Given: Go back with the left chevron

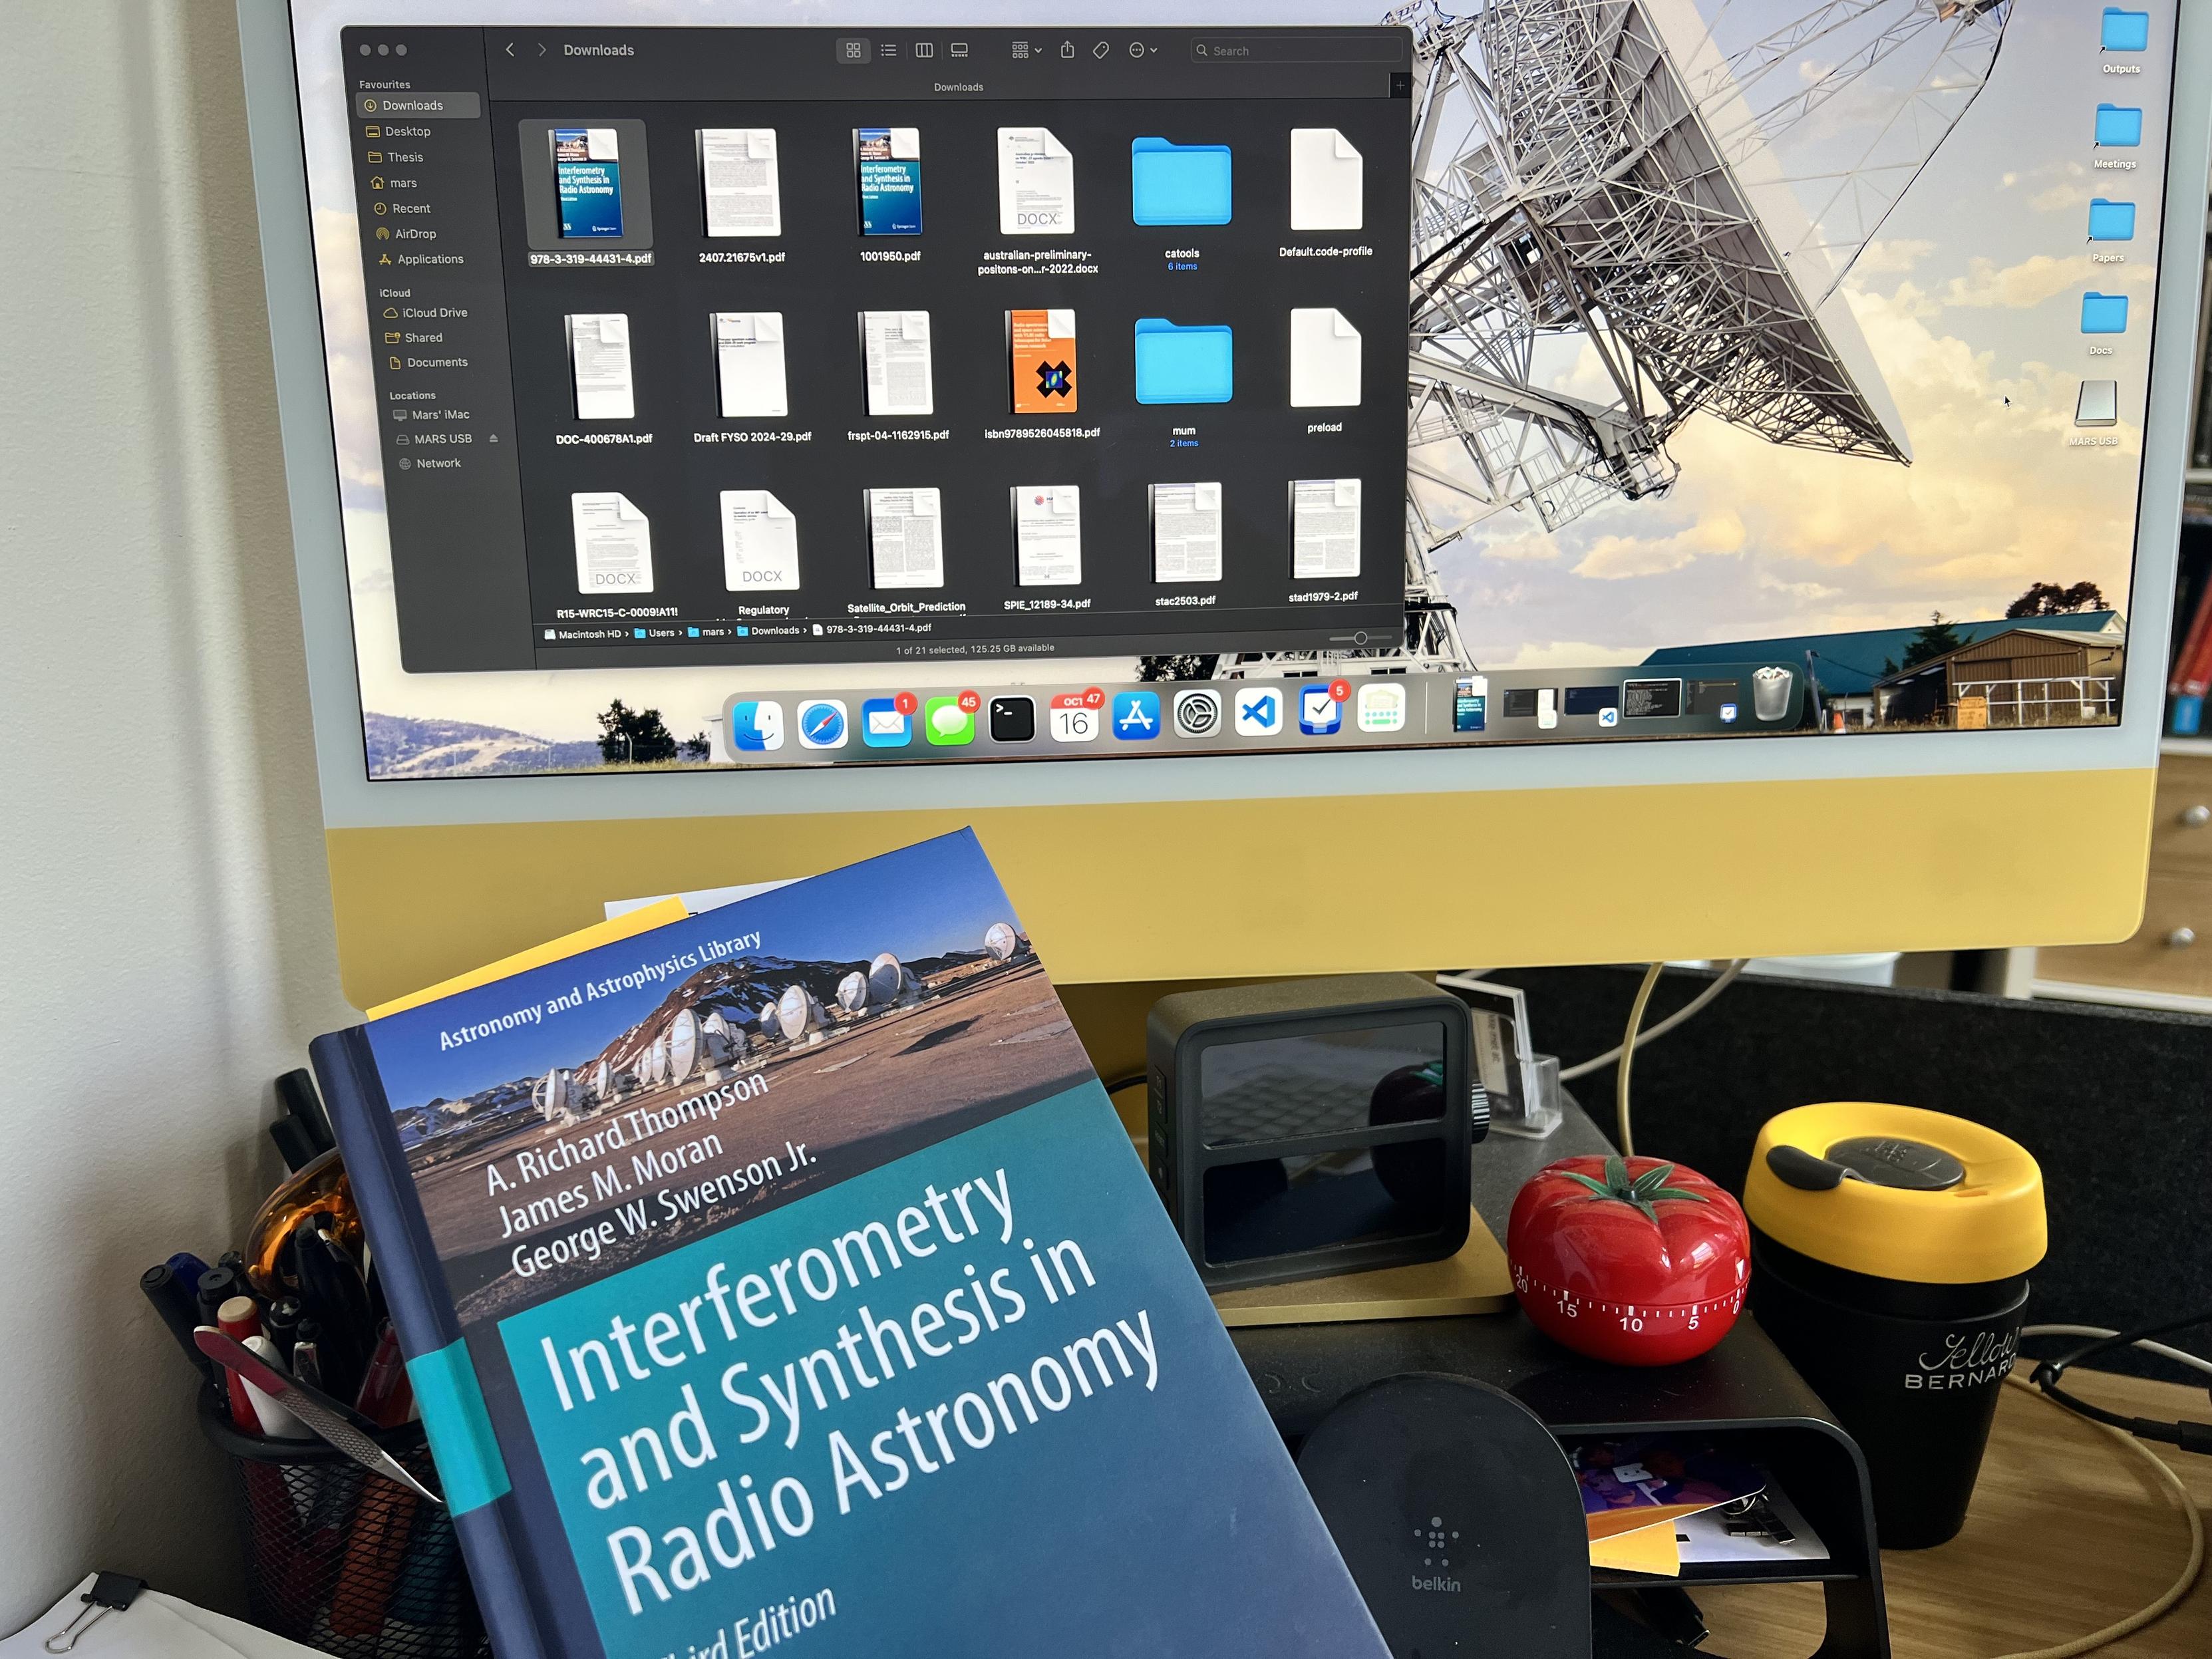Looking at the screenshot, I should 510,49.
